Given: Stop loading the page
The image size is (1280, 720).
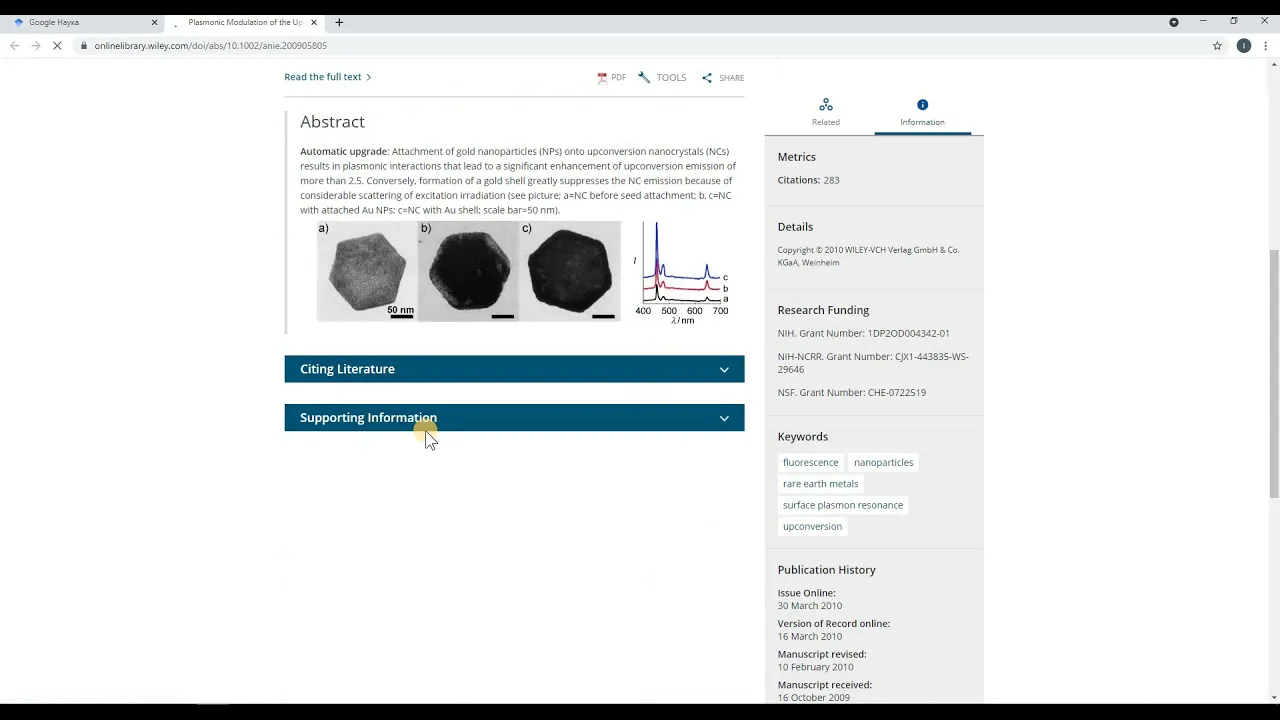Looking at the screenshot, I should (57, 46).
